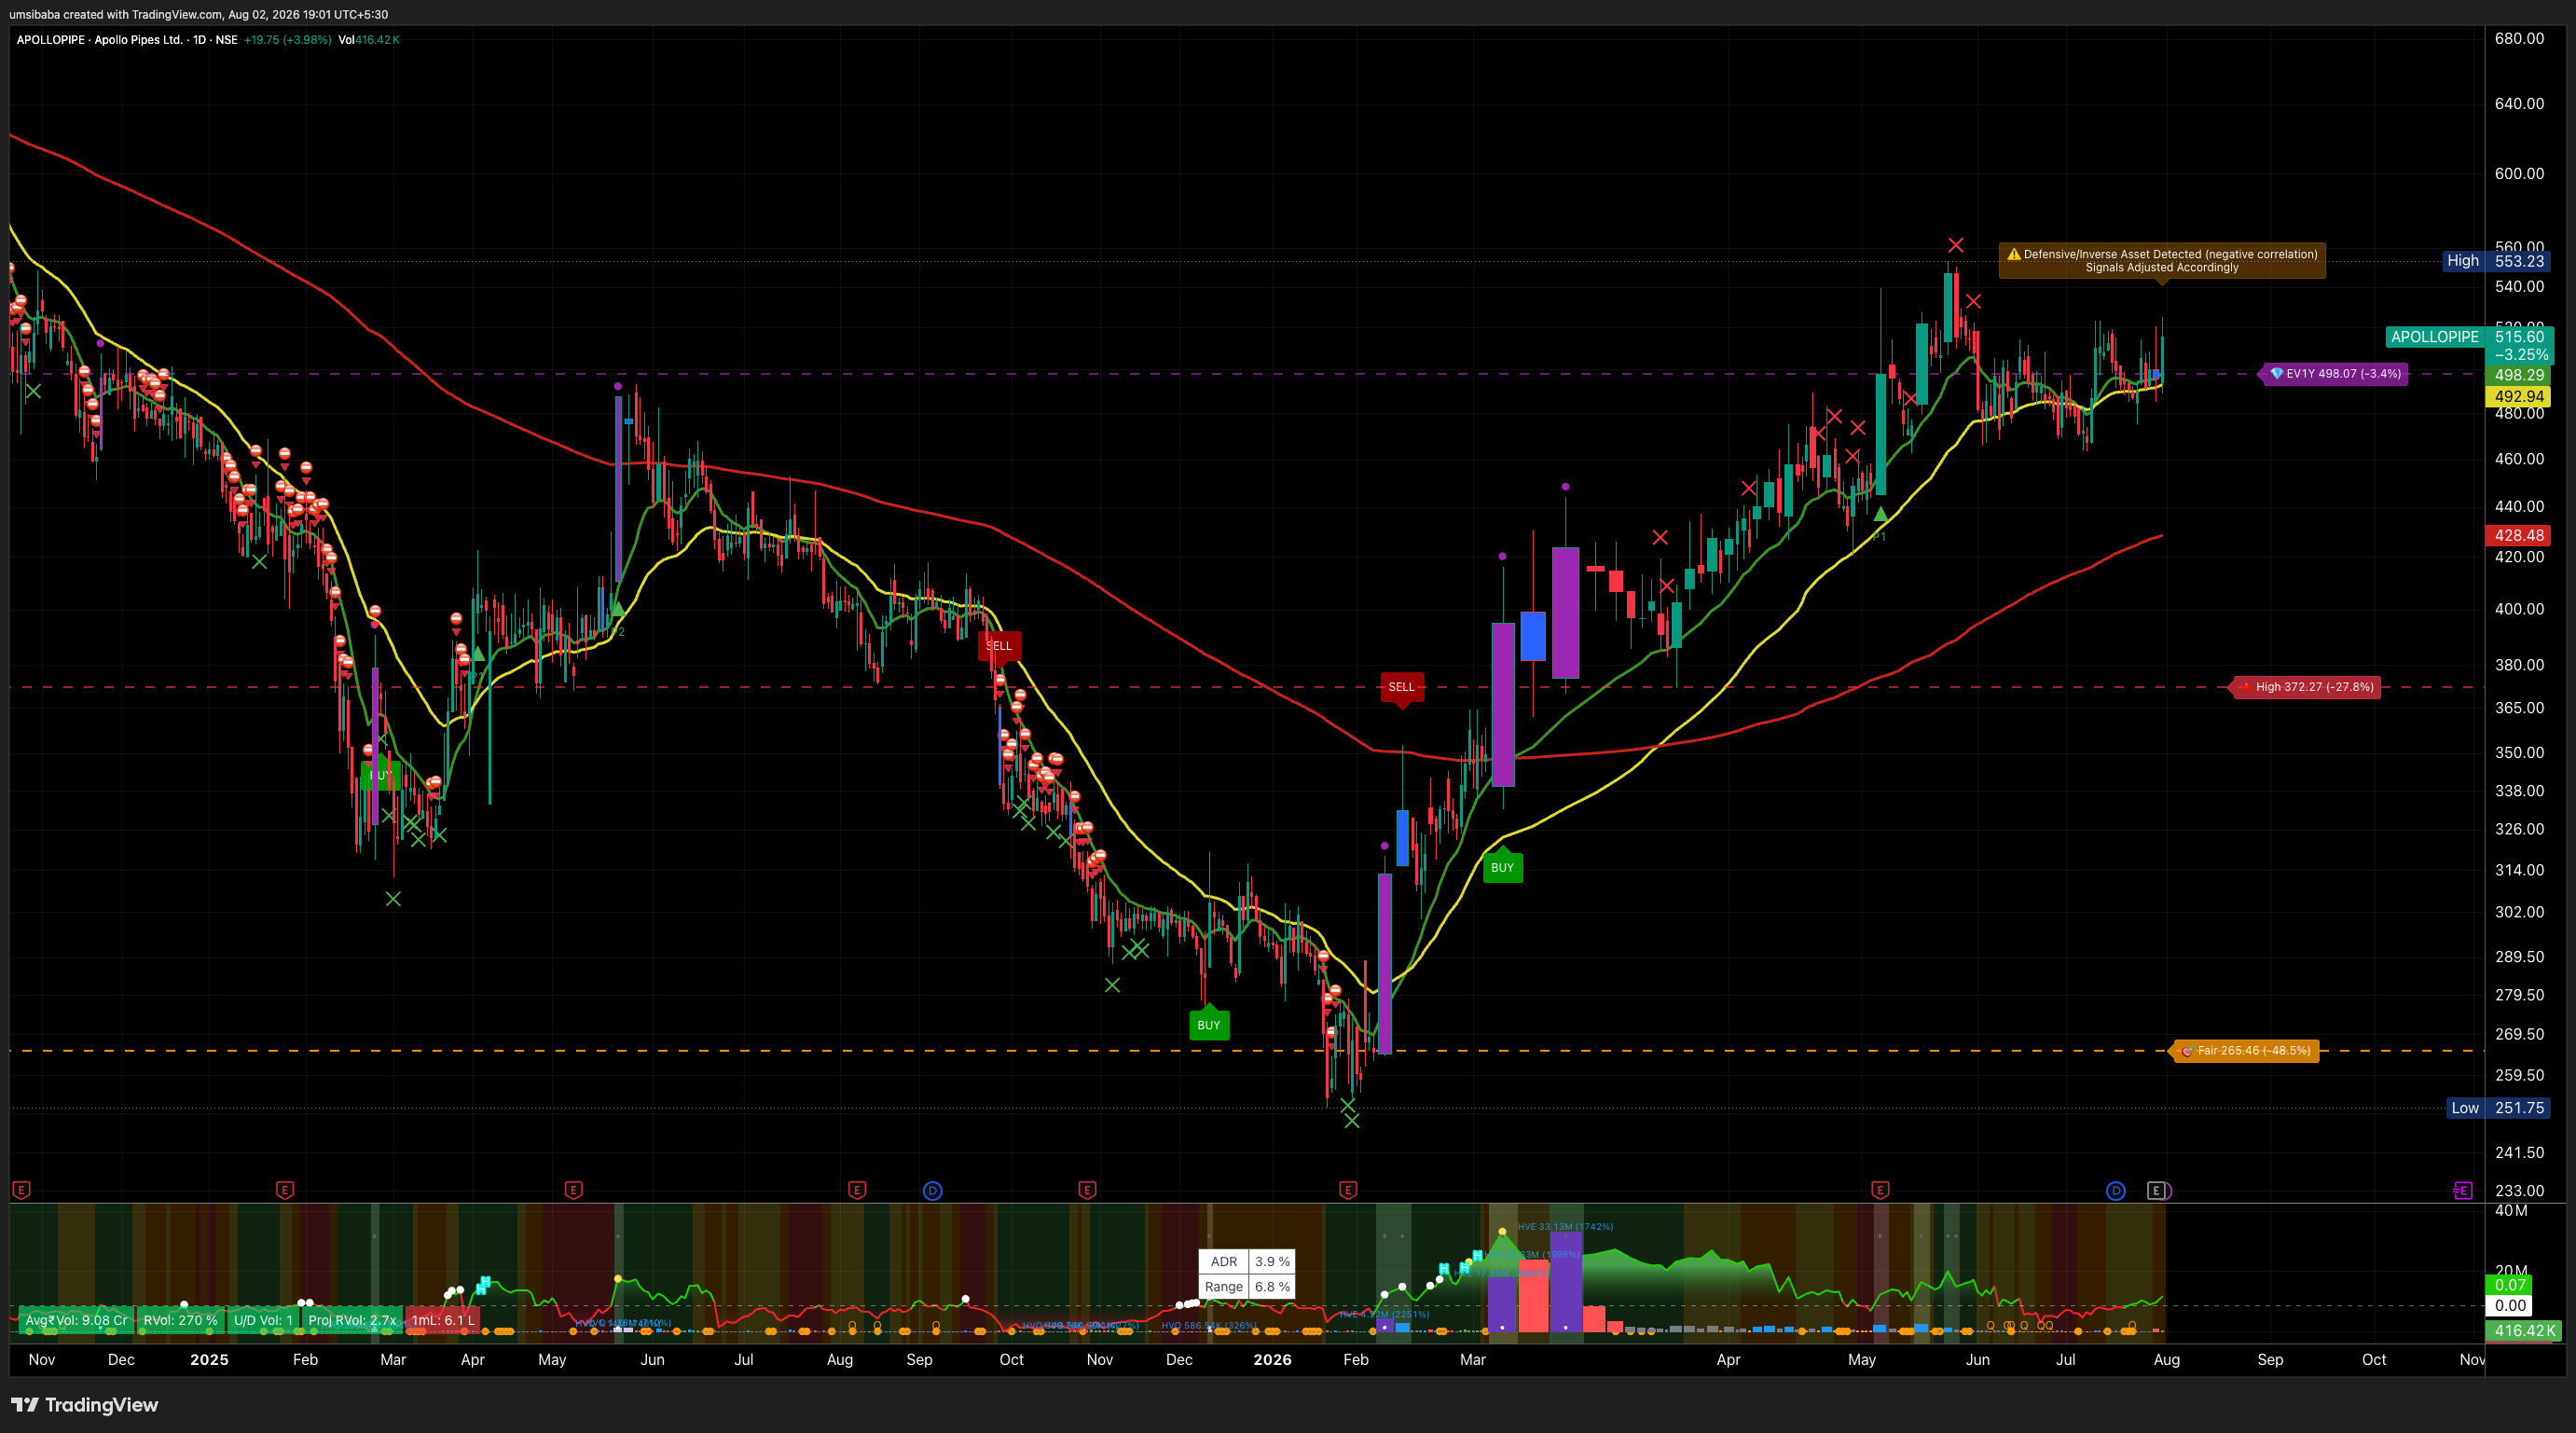Click the 233.00 price axis label
The image size is (2576, 1433).
pos(2519,1190)
